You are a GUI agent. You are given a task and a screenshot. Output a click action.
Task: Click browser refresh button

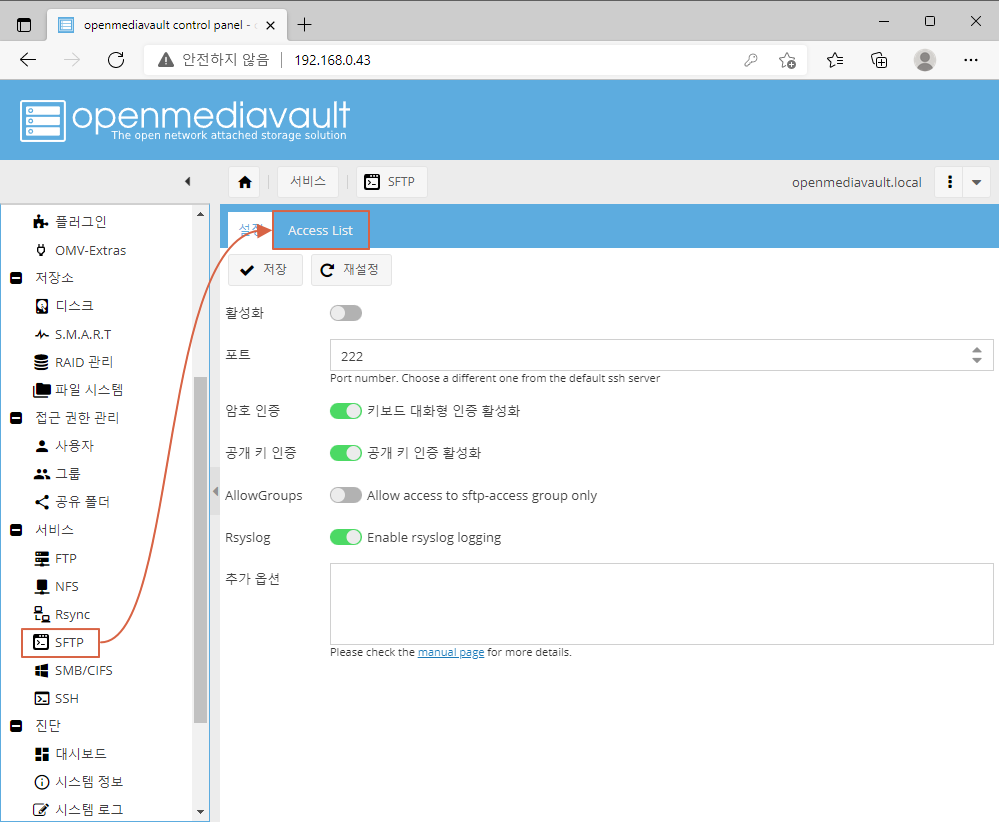pos(116,60)
